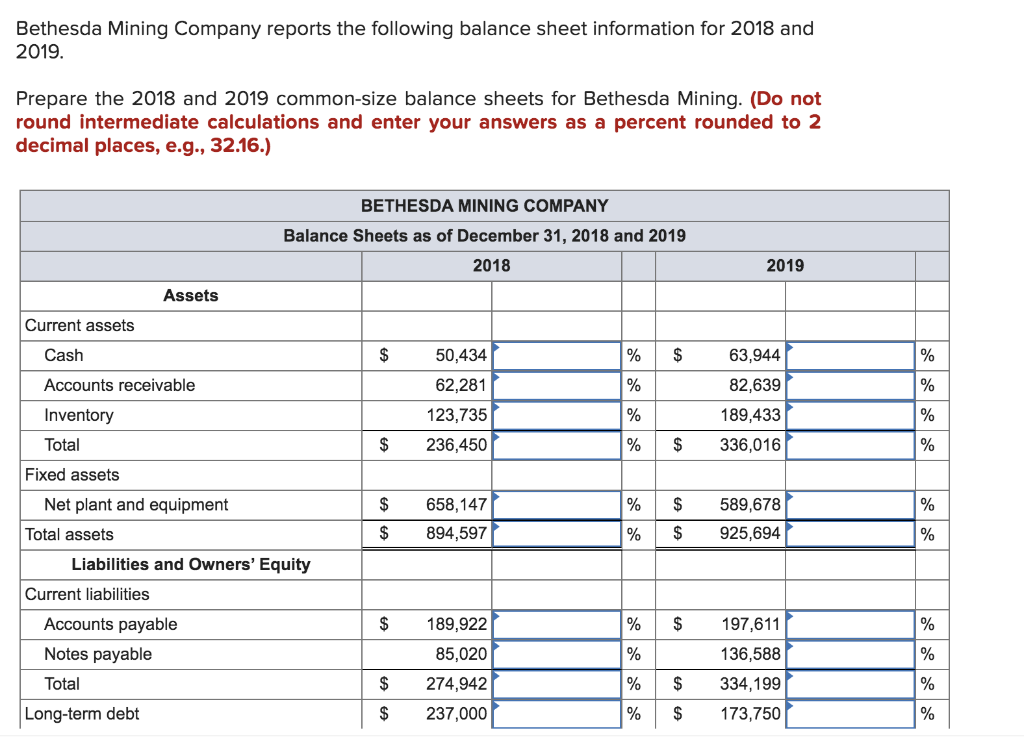Image resolution: width=1024 pixels, height=739 pixels.
Task: Click 2019 Net plant and equipment percent field
Action: (850, 505)
